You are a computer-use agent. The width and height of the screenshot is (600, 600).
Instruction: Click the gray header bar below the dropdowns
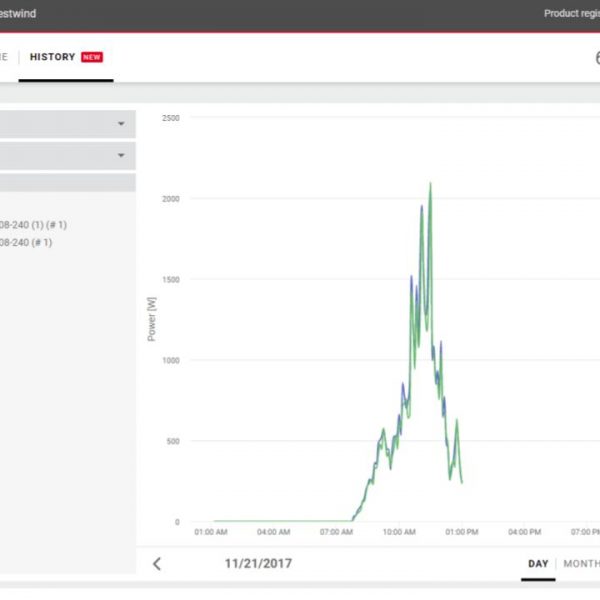(67, 182)
